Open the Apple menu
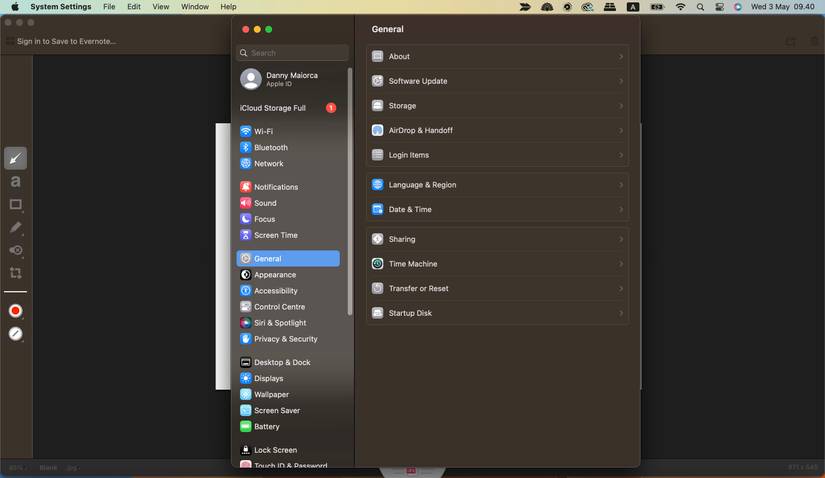825x478 pixels. 15,6
